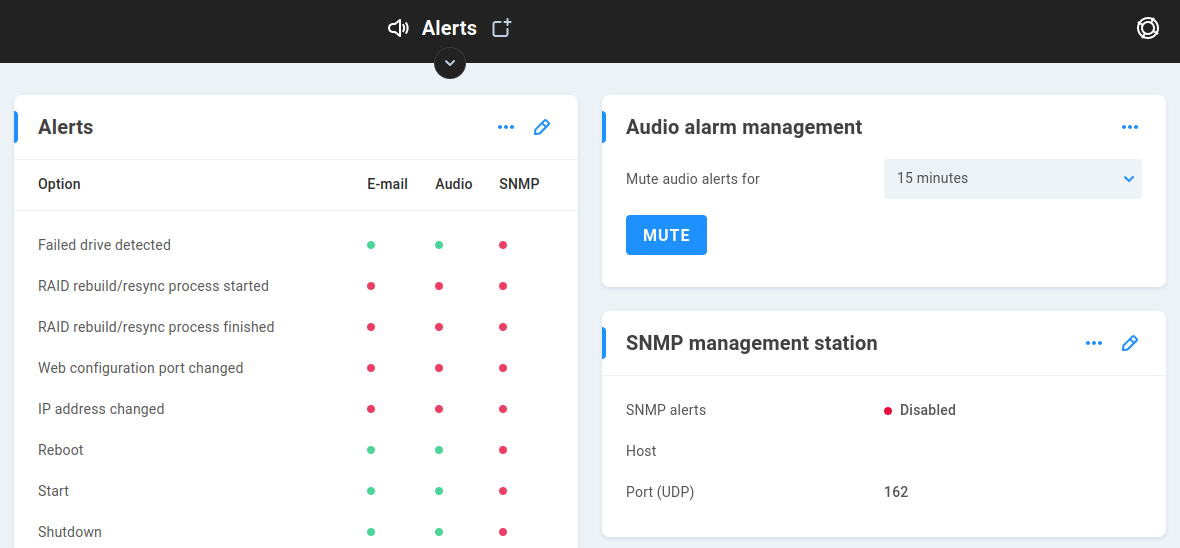Click E-mail dot for RAID rebuild/resync process started
Viewport: 1180px width, 548px height.
[x=371, y=286]
